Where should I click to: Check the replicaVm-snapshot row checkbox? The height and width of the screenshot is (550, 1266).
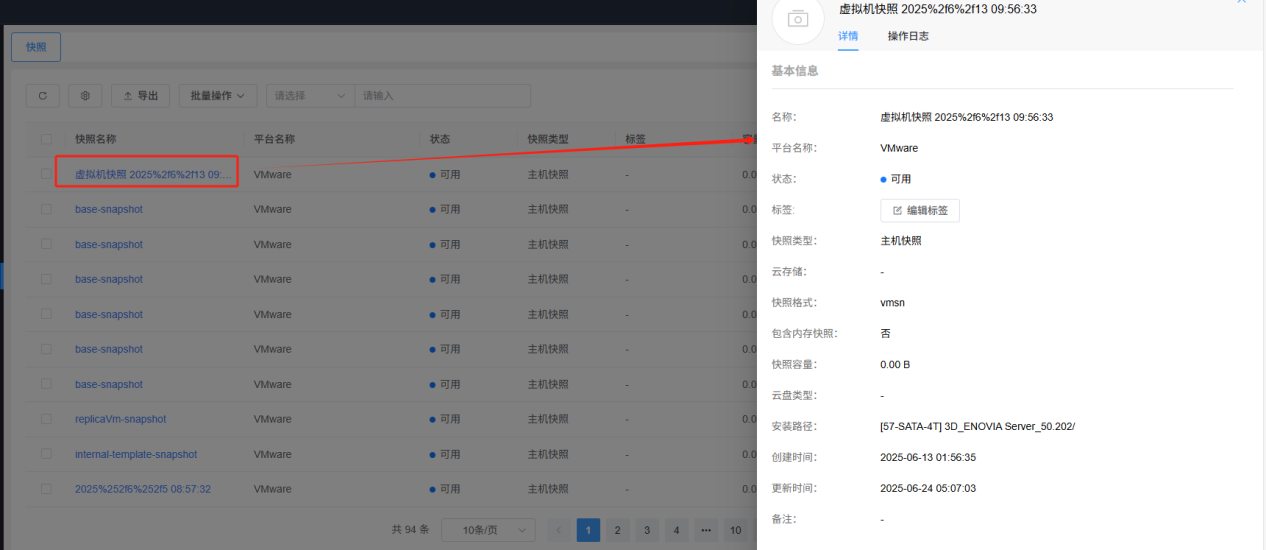coord(46,419)
